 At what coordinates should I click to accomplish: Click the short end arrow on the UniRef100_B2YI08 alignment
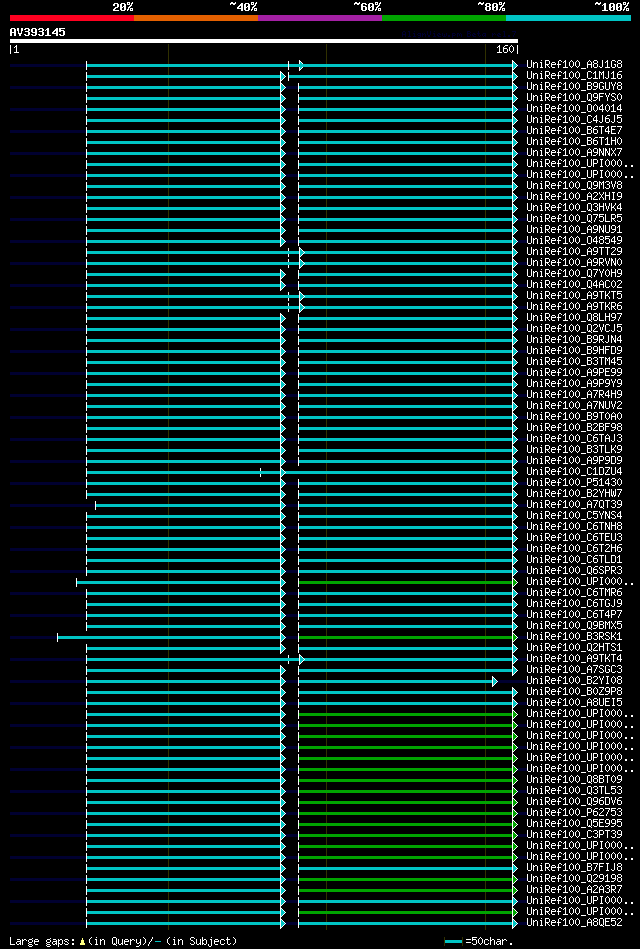click(495, 681)
